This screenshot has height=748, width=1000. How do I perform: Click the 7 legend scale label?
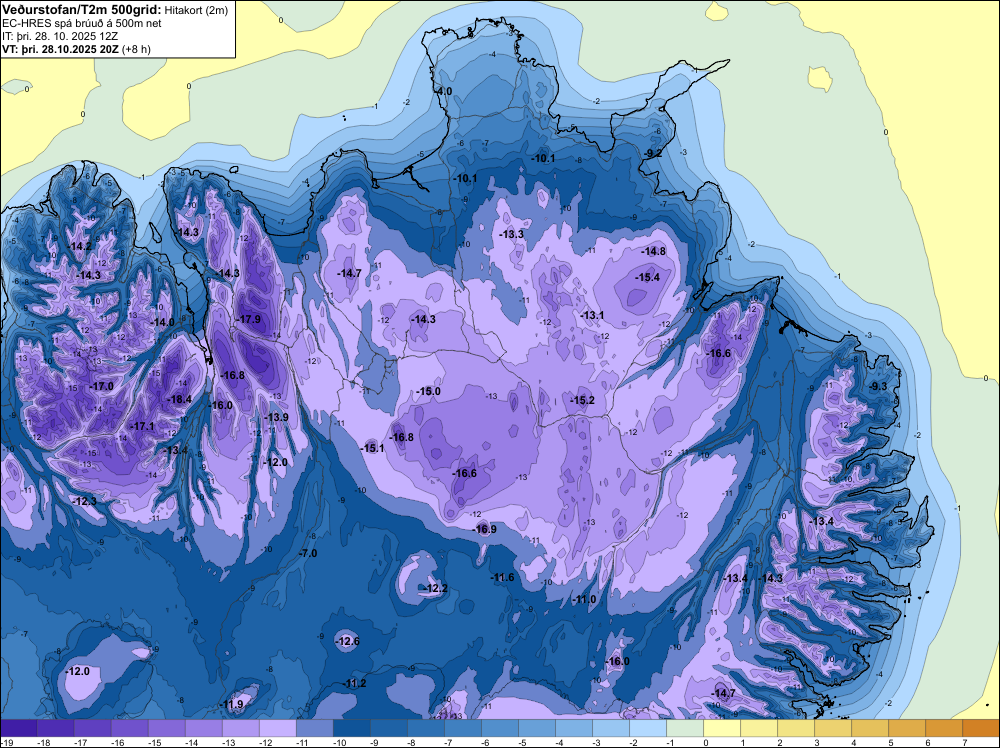(964, 742)
